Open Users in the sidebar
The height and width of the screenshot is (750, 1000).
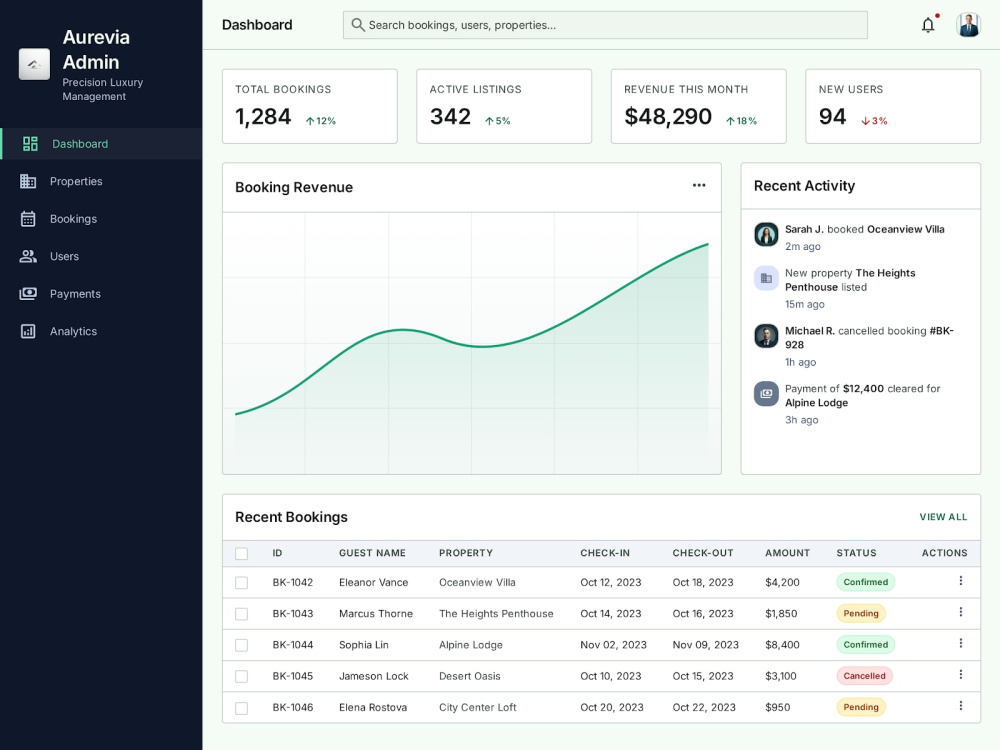[x=101, y=256]
